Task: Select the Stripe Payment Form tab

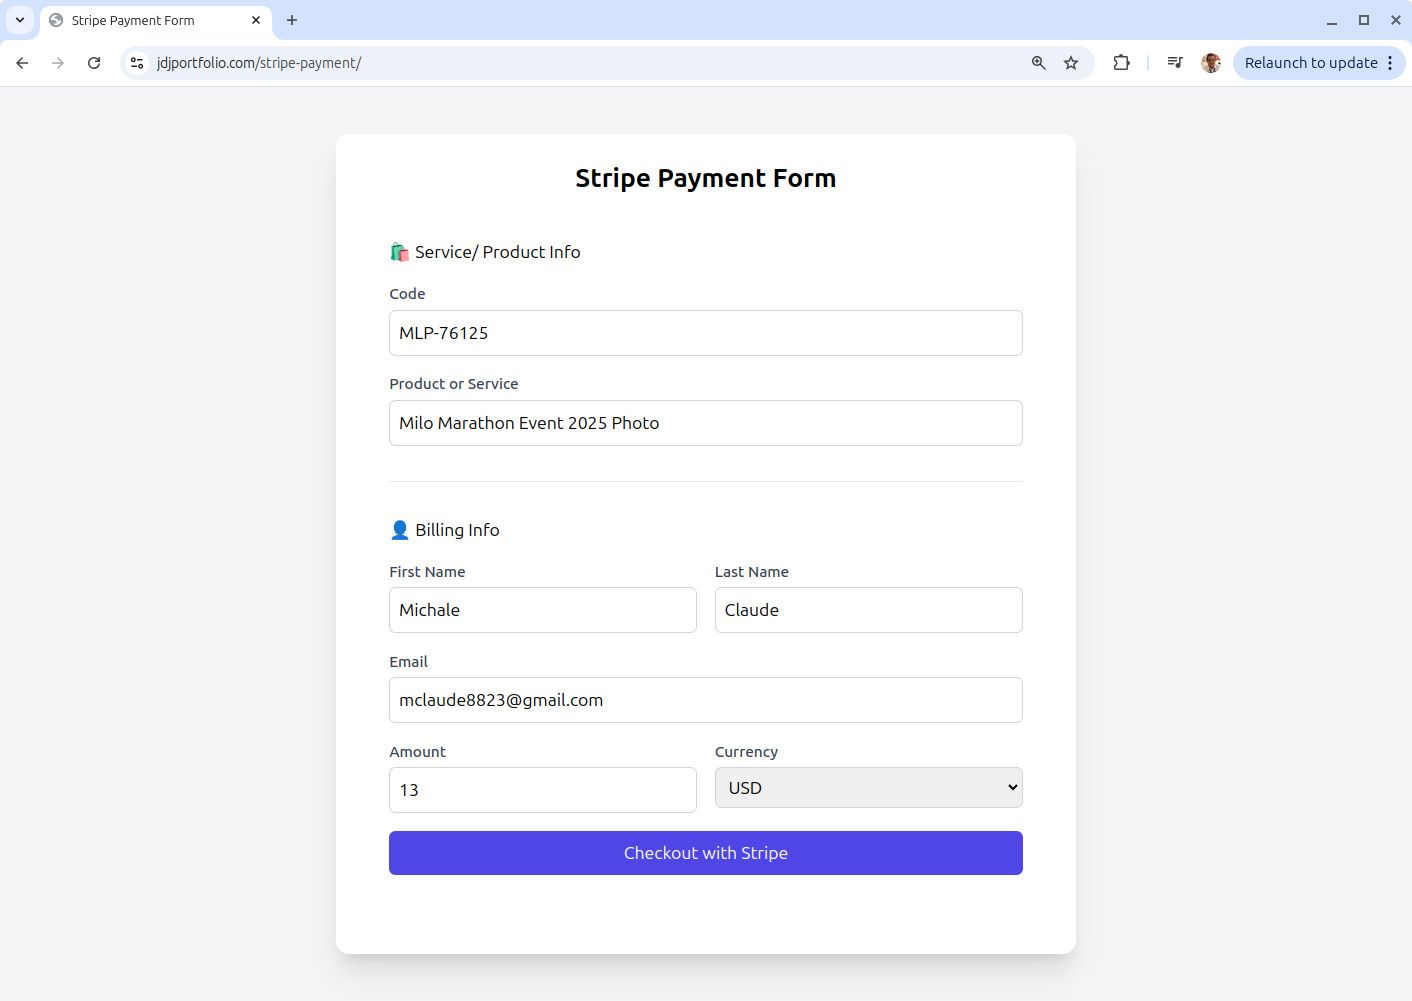Action: coord(156,20)
